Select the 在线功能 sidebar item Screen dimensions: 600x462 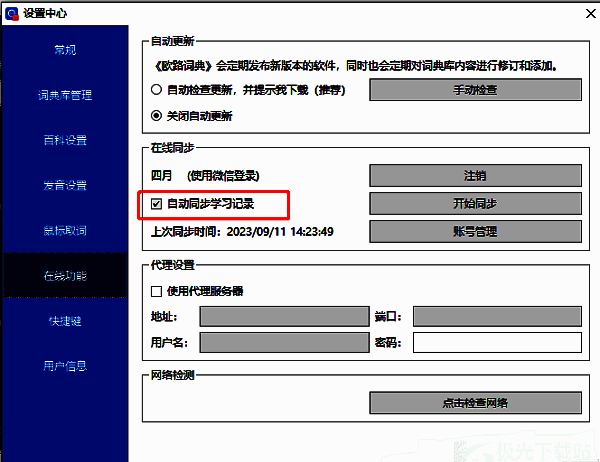65,276
